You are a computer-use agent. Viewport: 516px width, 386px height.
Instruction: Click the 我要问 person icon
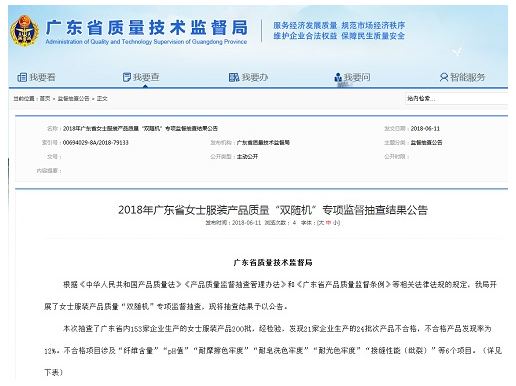point(338,77)
